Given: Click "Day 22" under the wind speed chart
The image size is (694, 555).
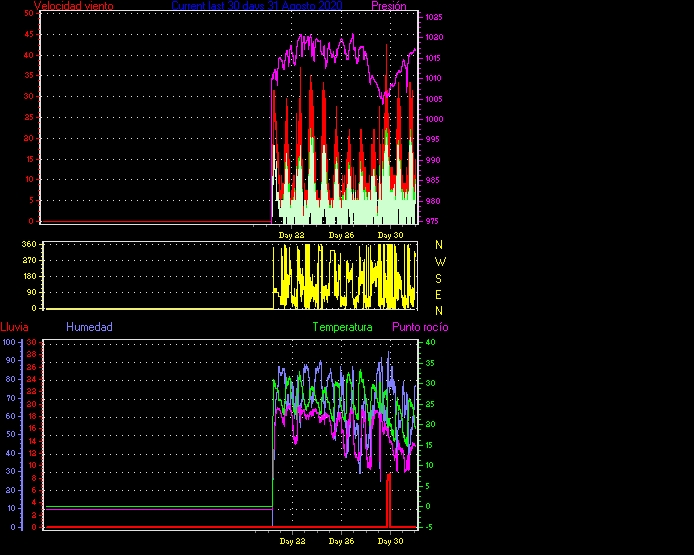Looking at the screenshot, I should tap(292, 235).
